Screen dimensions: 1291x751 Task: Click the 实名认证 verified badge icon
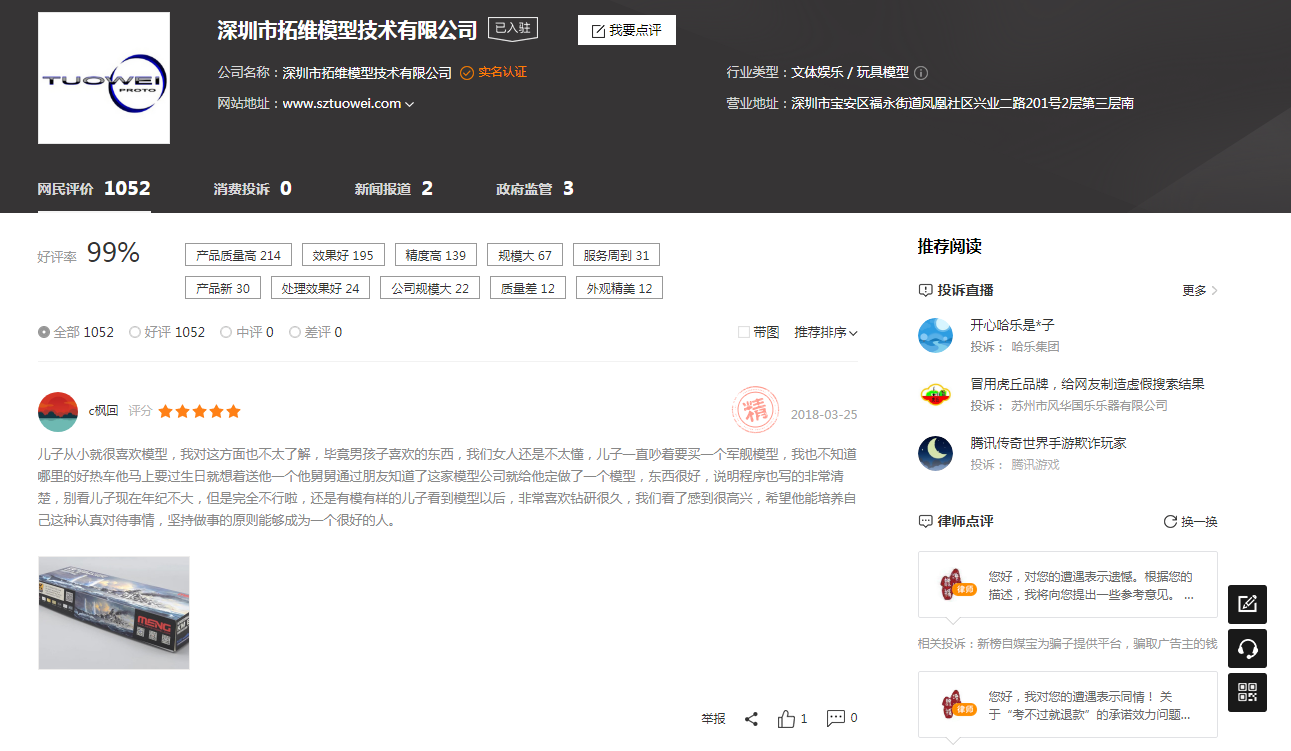pos(467,72)
